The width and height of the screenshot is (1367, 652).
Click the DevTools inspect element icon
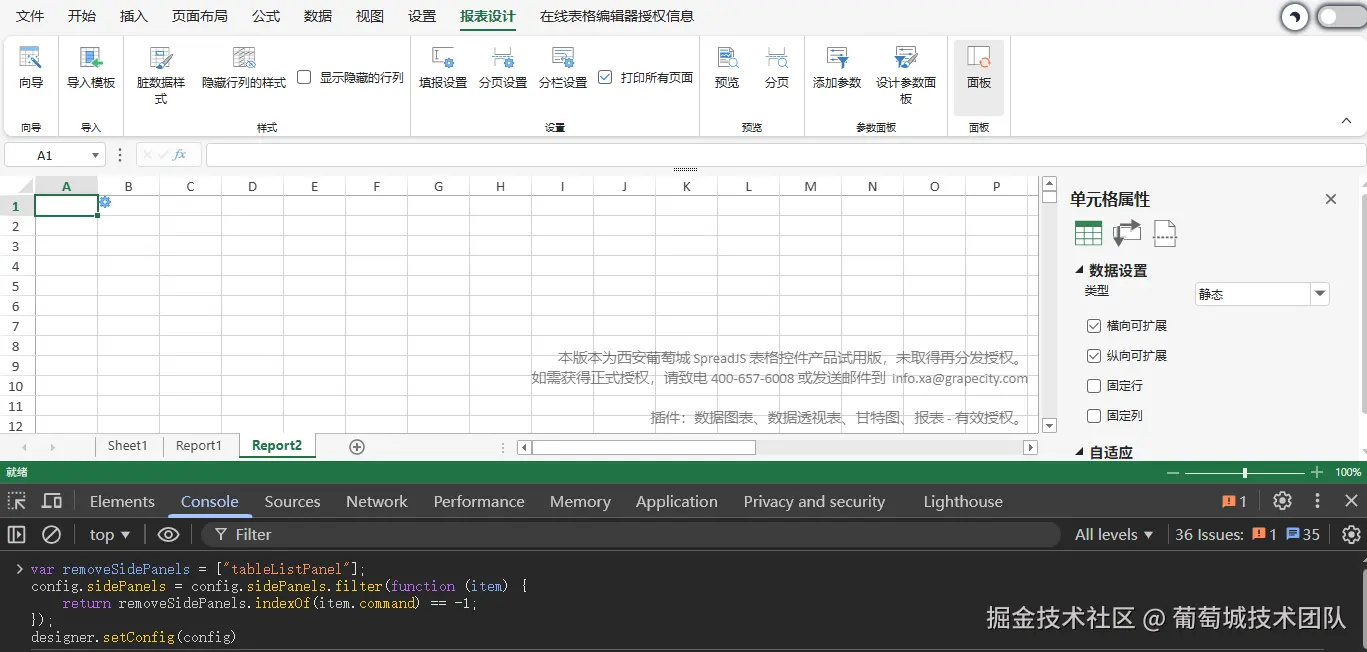17,501
